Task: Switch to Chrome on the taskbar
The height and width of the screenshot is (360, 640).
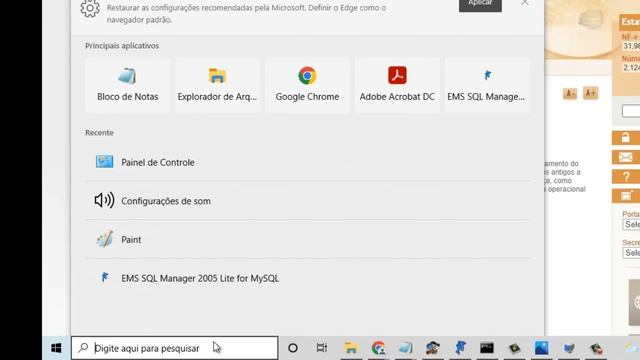Action: 378,348
